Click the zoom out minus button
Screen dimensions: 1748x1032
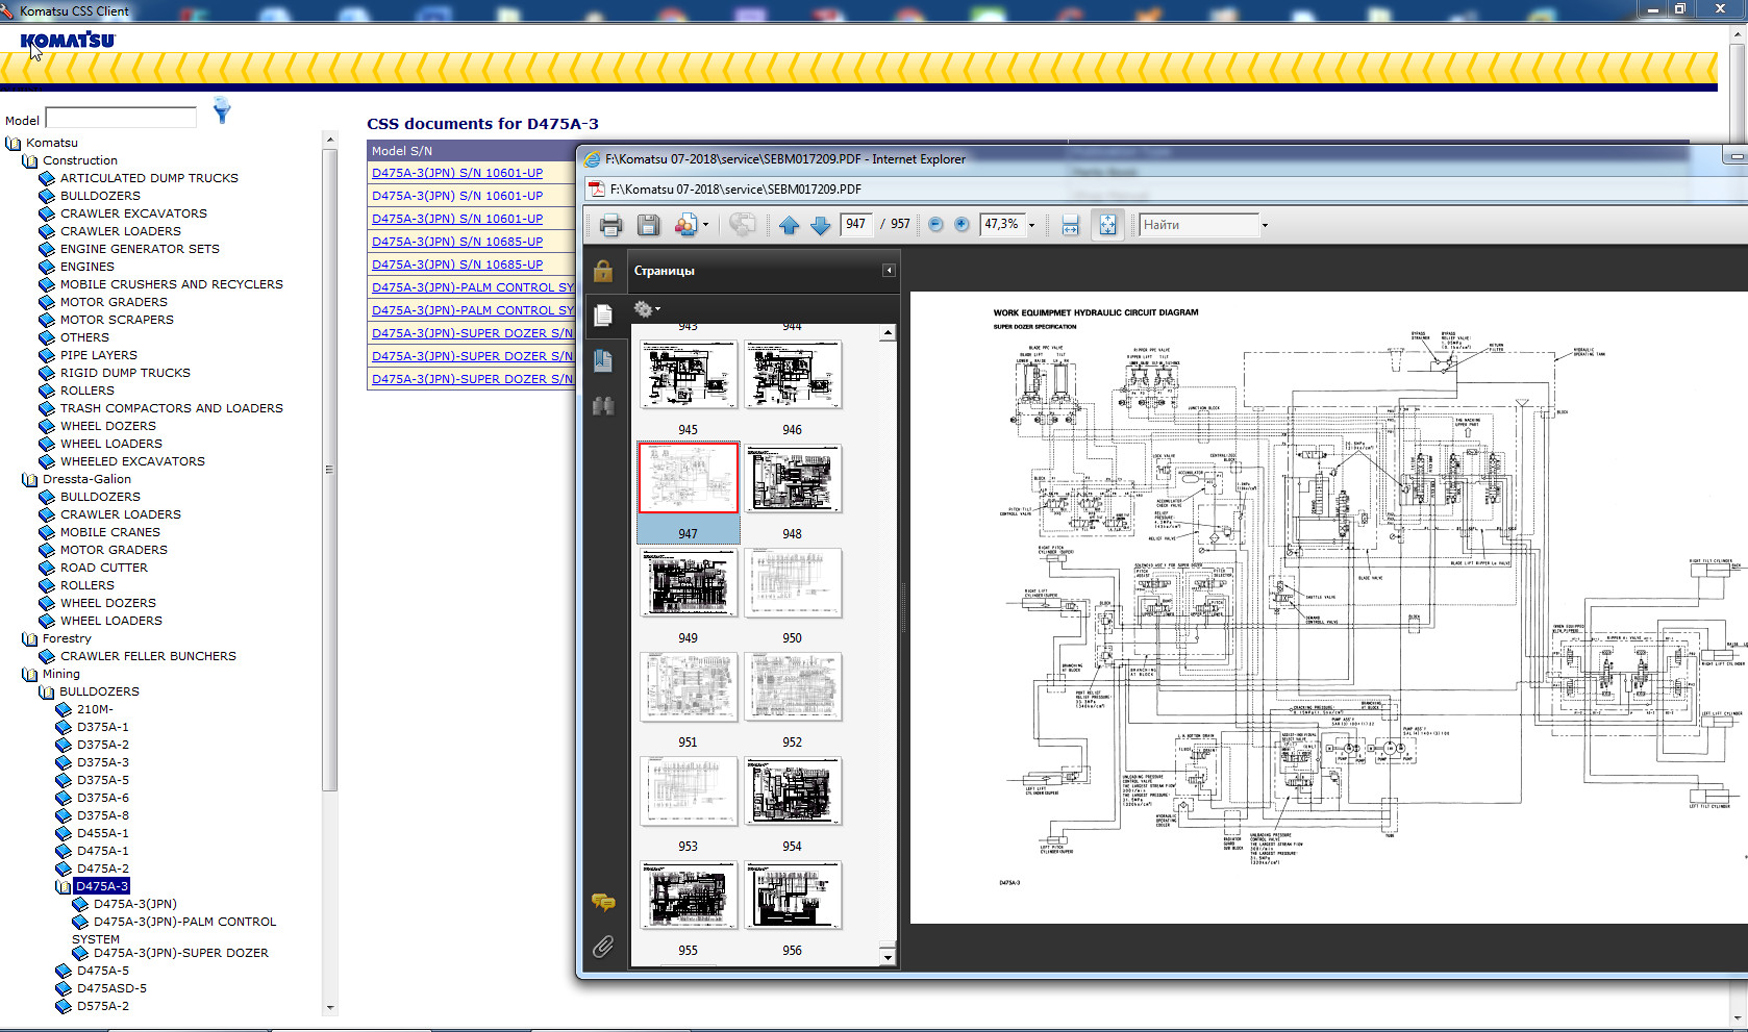pyautogui.click(x=935, y=225)
